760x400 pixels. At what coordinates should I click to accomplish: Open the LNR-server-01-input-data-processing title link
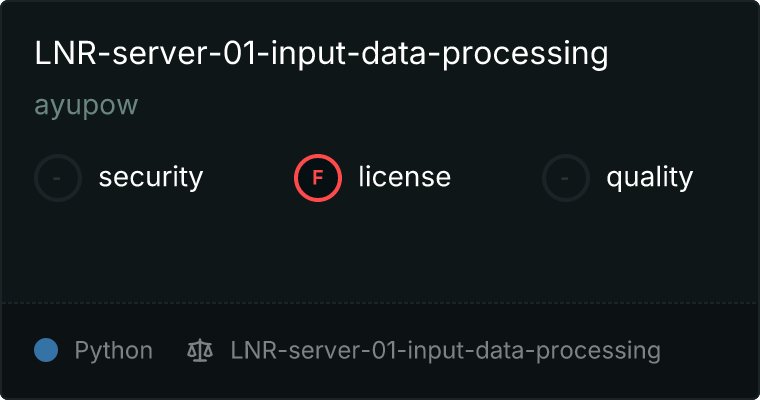coord(321,54)
